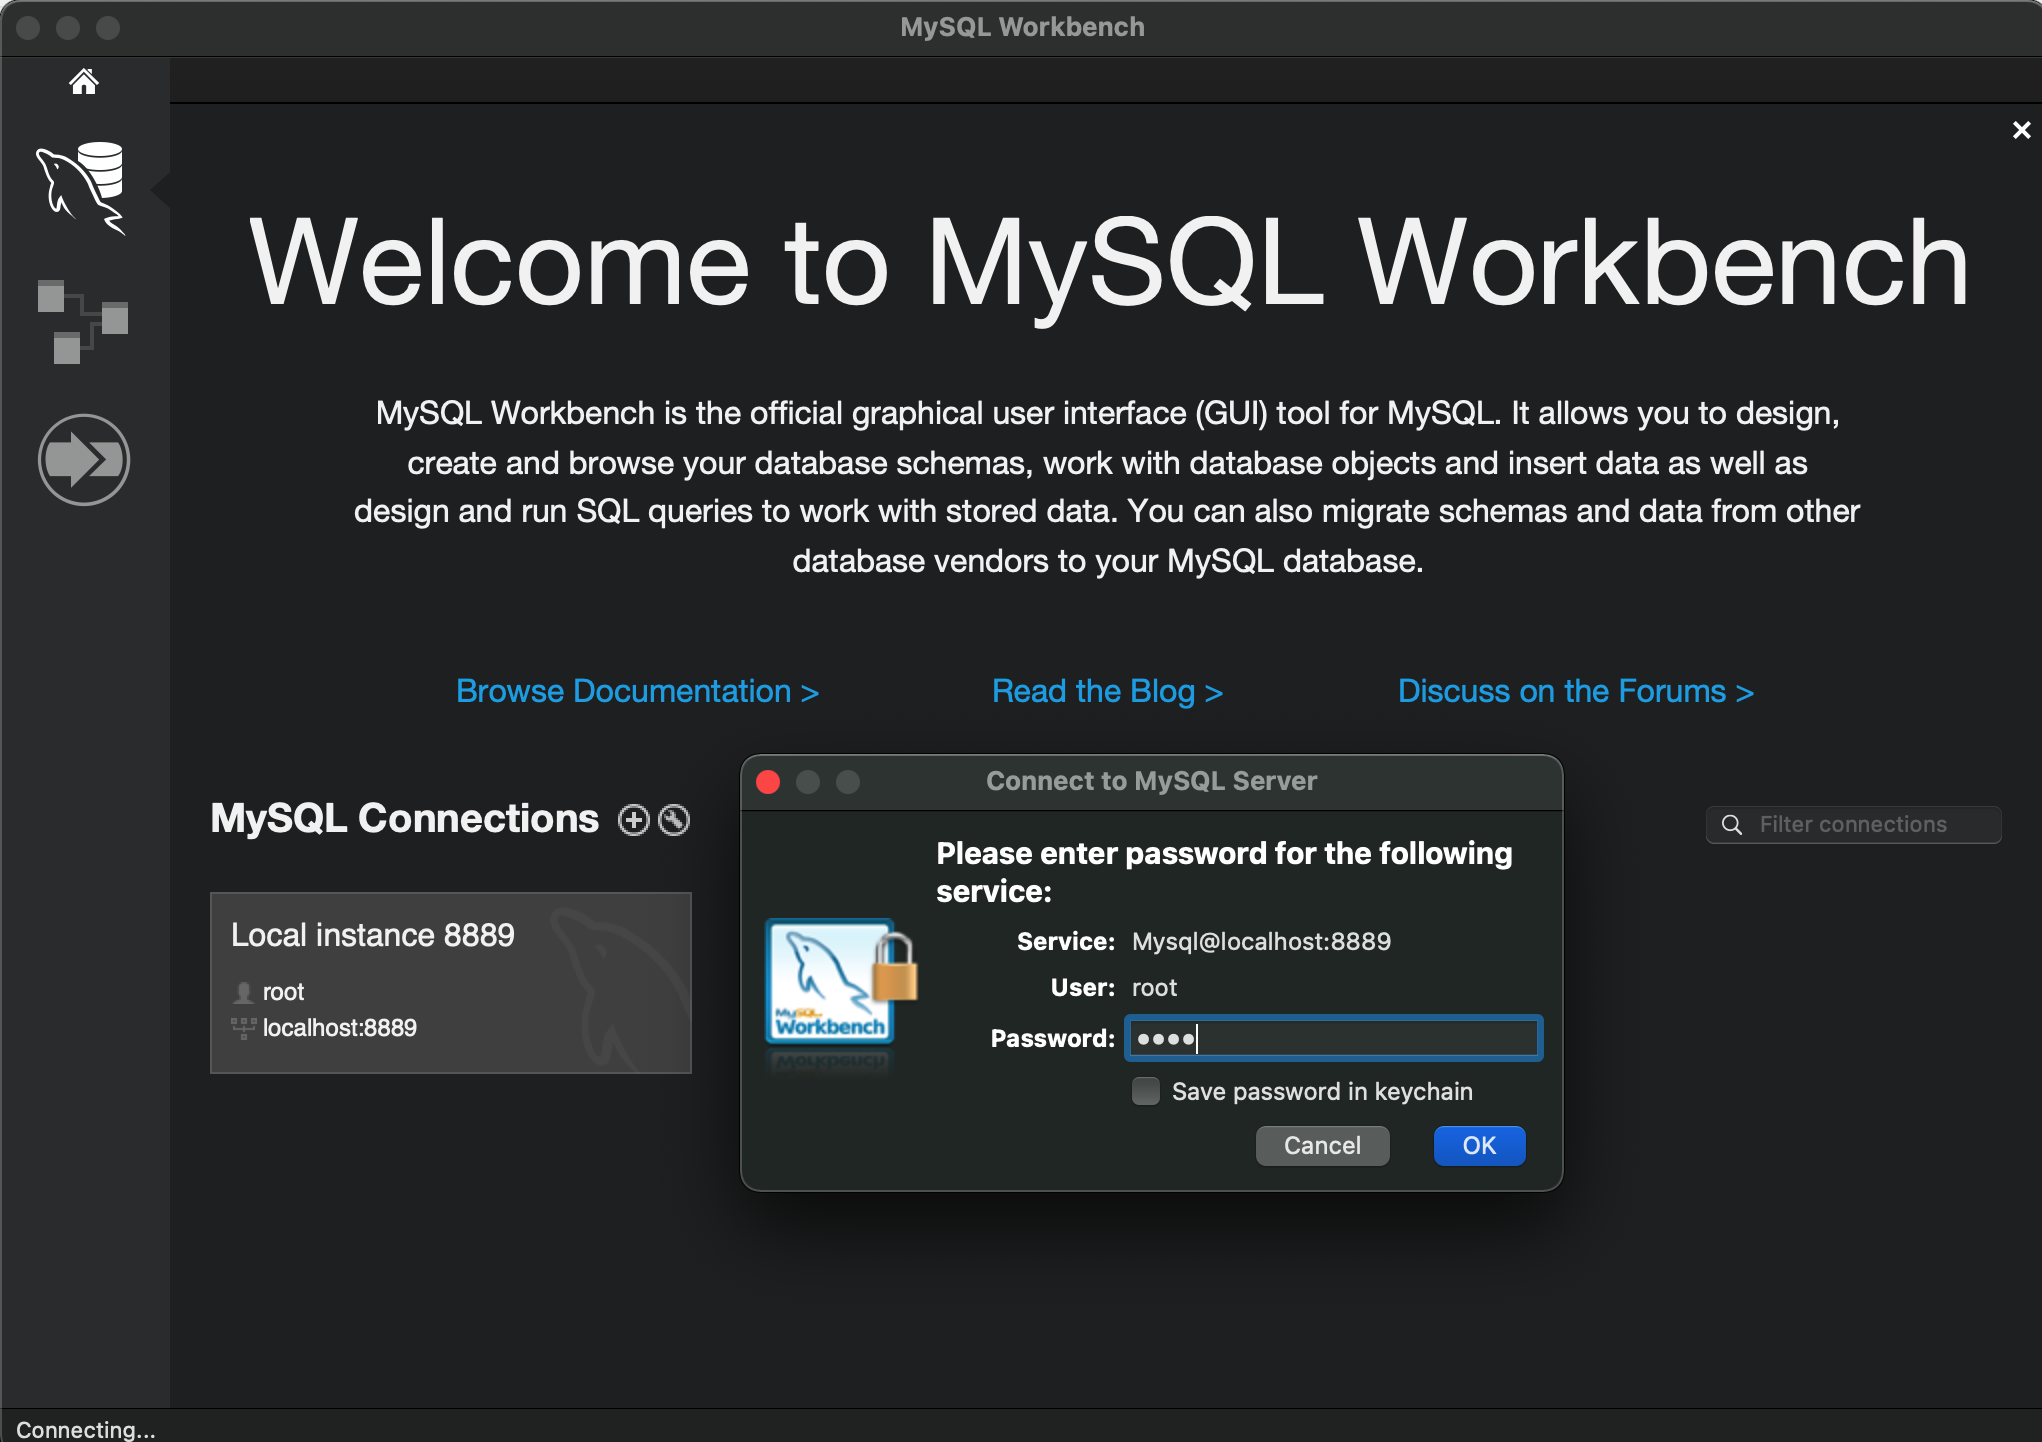Open the migration wizard arrow icon
The height and width of the screenshot is (1442, 2042).
(84, 459)
